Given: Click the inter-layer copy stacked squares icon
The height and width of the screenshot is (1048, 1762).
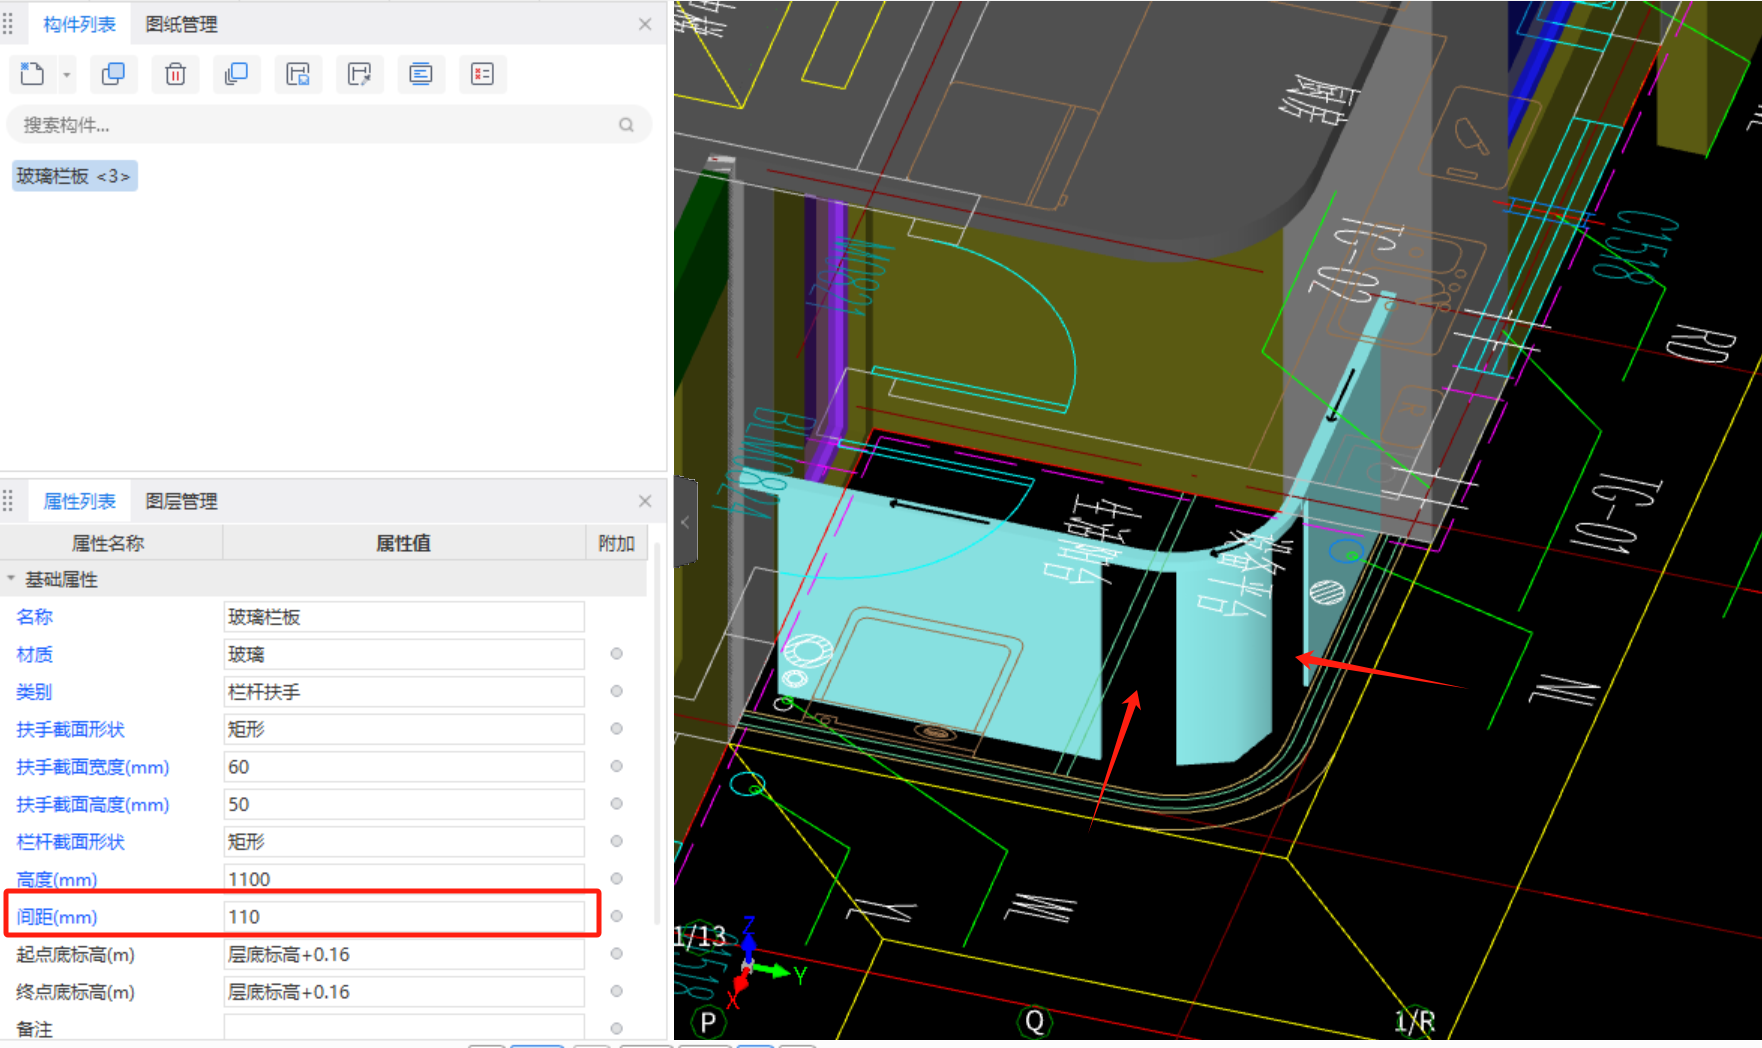Looking at the screenshot, I should tap(236, 74).
